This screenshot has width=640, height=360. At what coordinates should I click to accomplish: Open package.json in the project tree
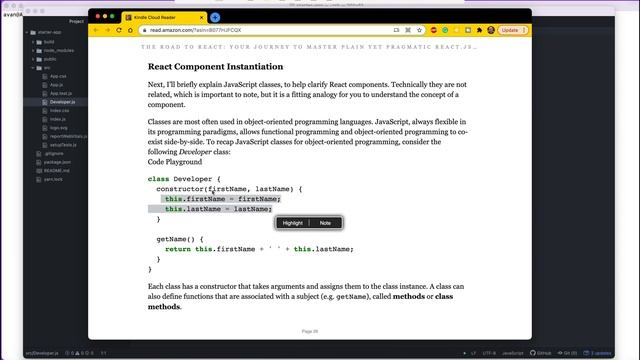[x=57, y=162]
